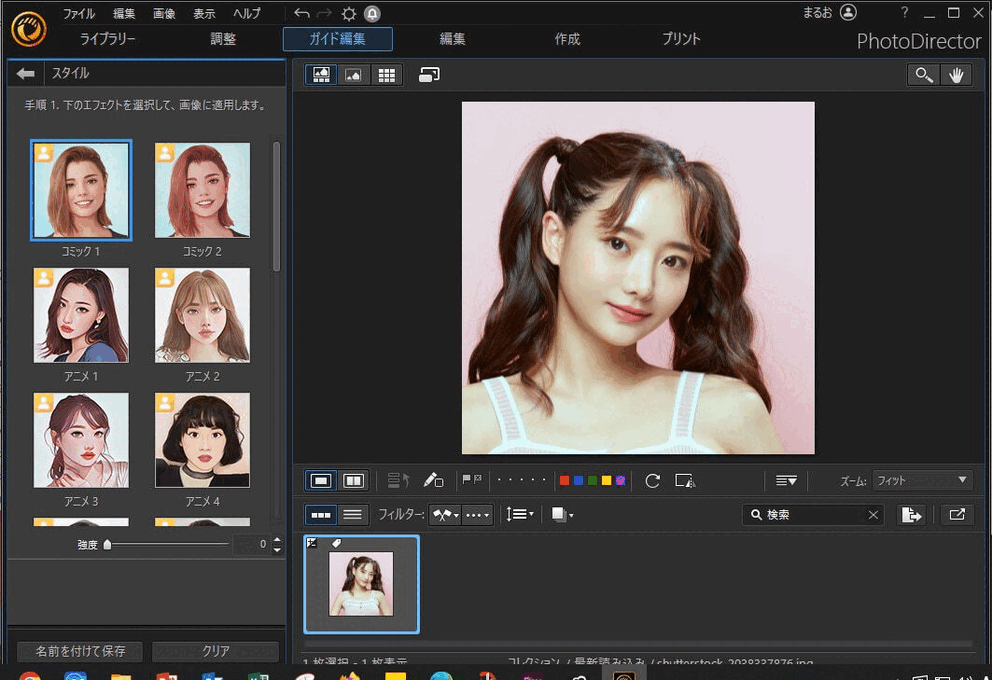Apply the アニメ 2 style thumbnail
The width and height of the screenshot is (992, 680).
tap(202, 316)
